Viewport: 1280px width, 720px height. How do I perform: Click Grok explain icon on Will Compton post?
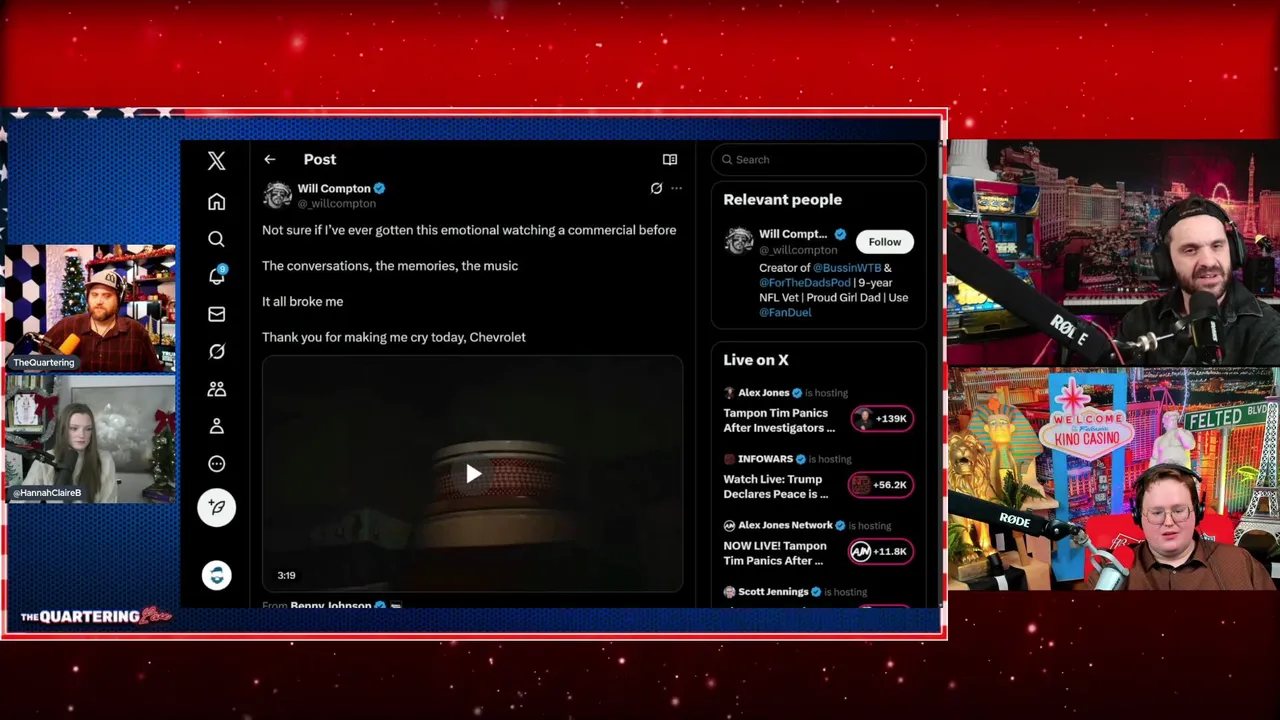pos(656,188)
